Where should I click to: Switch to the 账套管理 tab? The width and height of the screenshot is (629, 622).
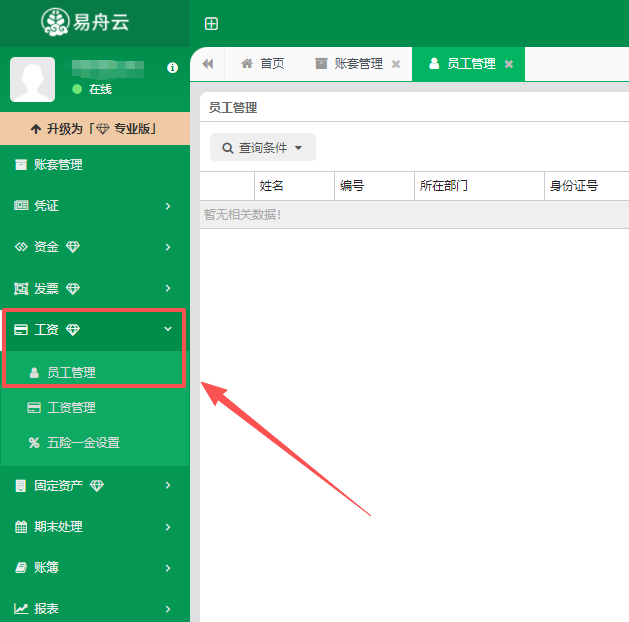point(349,64)
